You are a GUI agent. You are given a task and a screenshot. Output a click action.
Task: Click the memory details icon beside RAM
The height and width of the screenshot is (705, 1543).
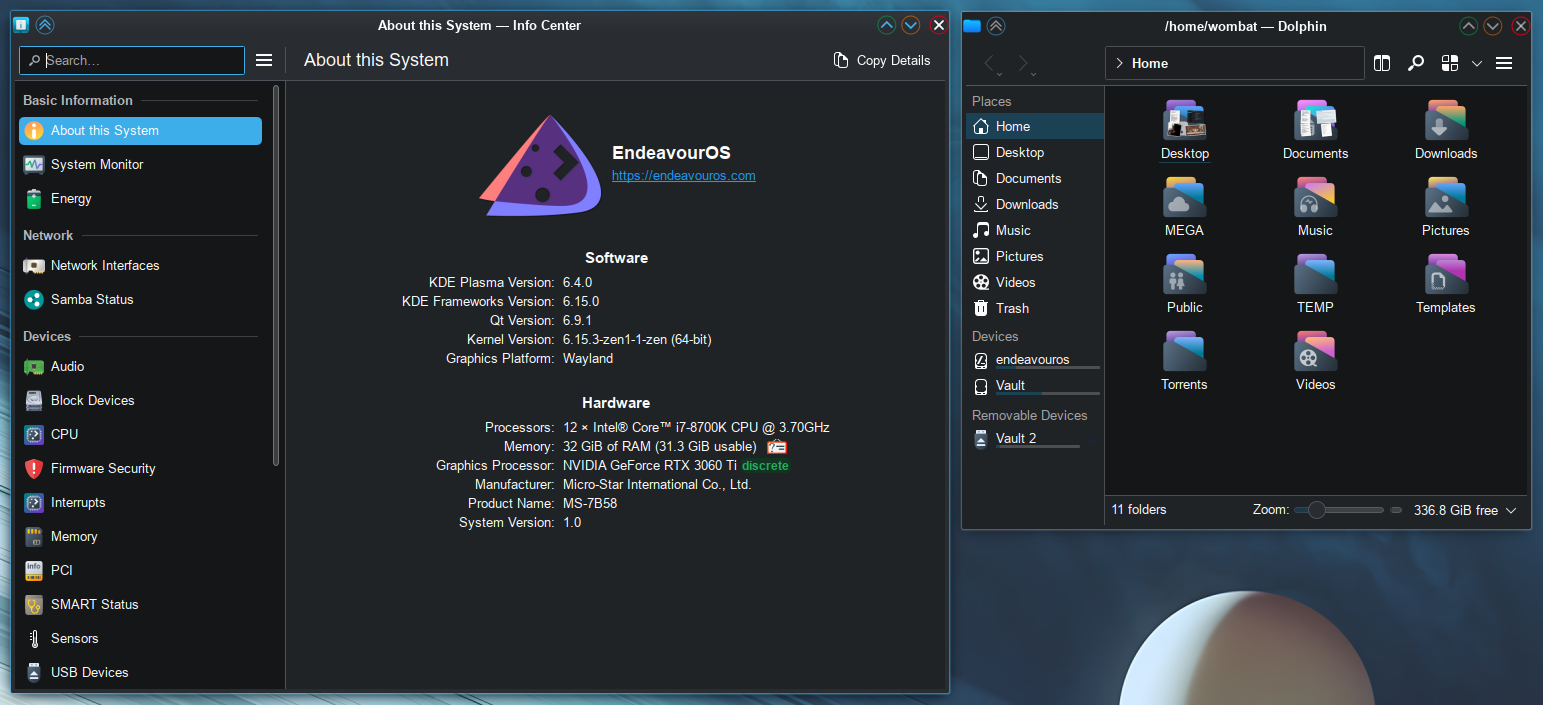pyautogui.click(x=777, y=447)
